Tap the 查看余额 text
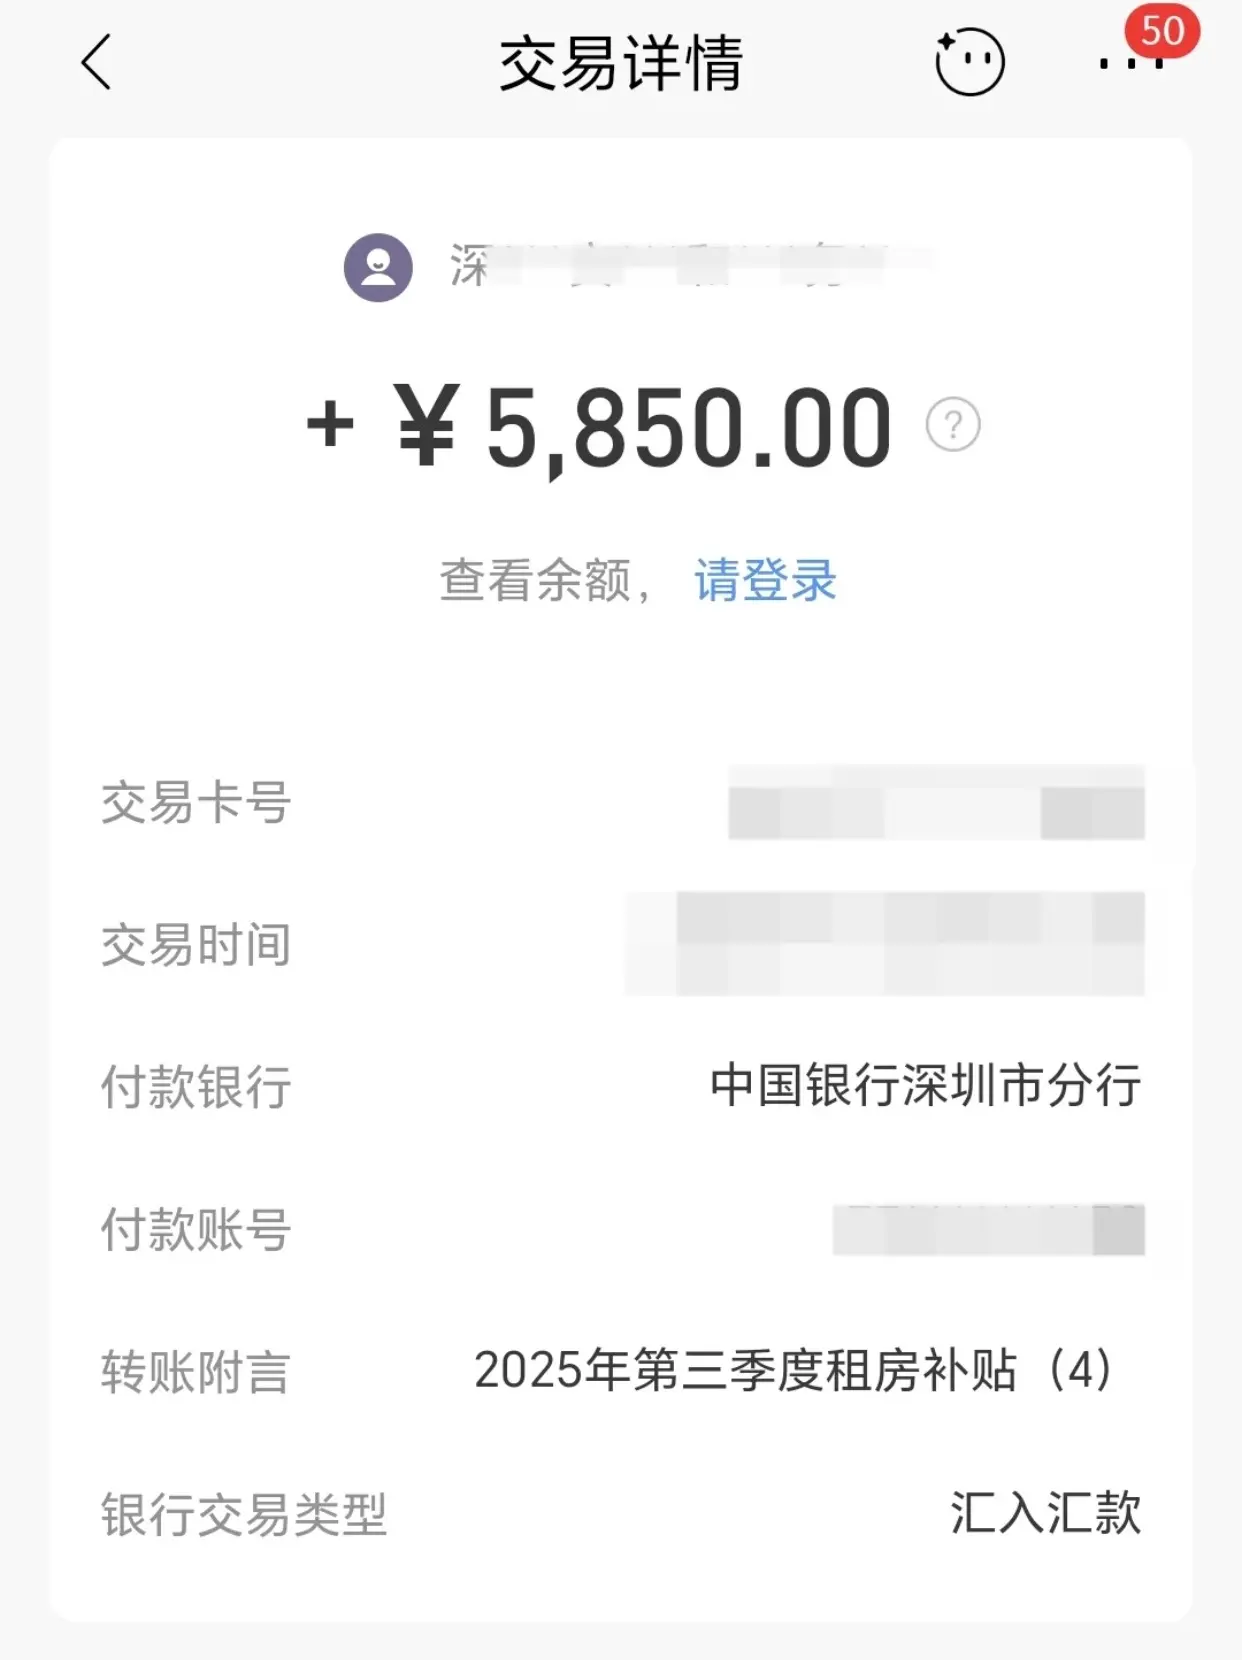The width and height of the screenshot is (1242, 1660). click(536, 580)
